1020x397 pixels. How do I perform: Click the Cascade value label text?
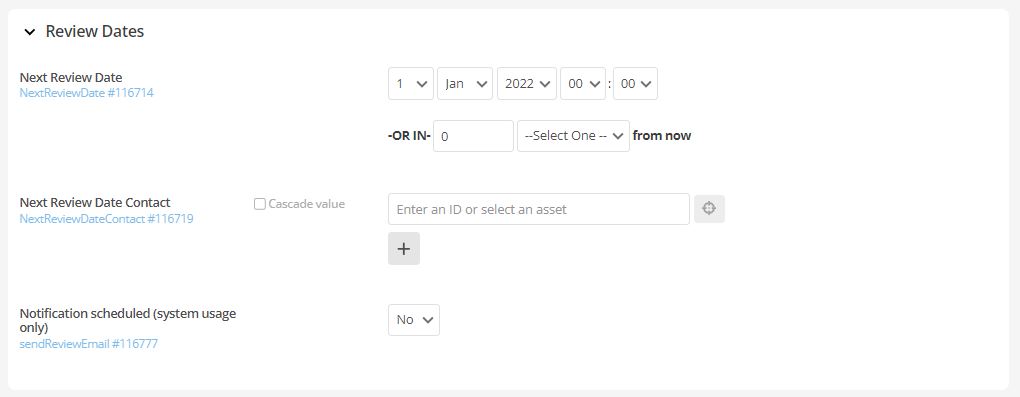tap(306, 204)
